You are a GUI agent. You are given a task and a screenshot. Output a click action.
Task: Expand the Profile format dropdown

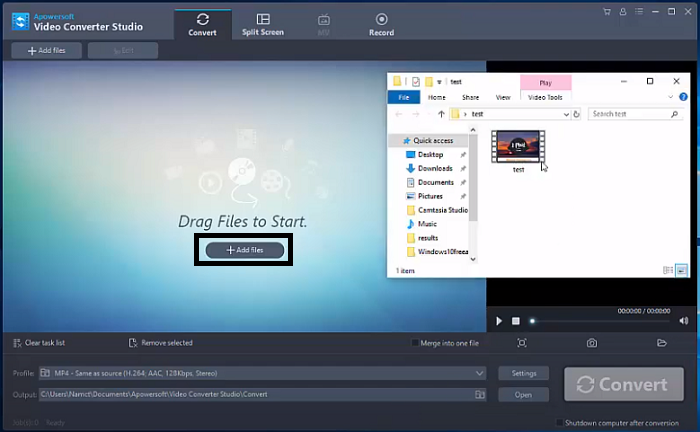pos(479,373)
